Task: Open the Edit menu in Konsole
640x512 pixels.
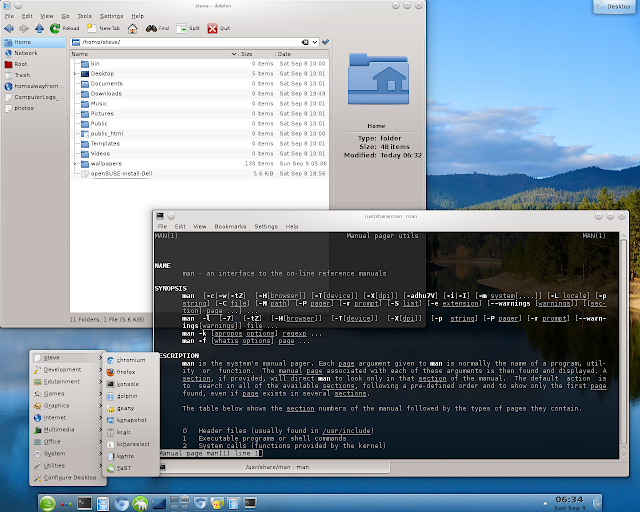Action: coord(180,227)
